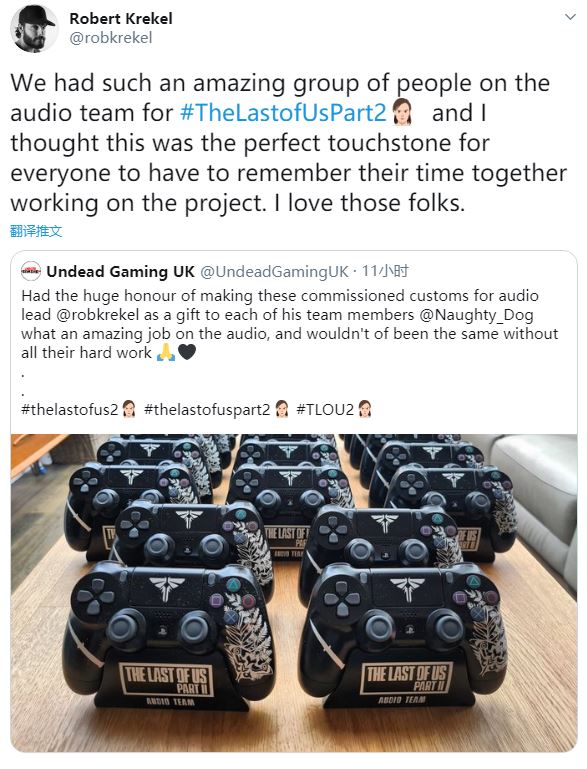Click the Ellie emoji after #TheLastofUsPart2
This screenshot has width=587, height=769.
click(x=402, y=112)
